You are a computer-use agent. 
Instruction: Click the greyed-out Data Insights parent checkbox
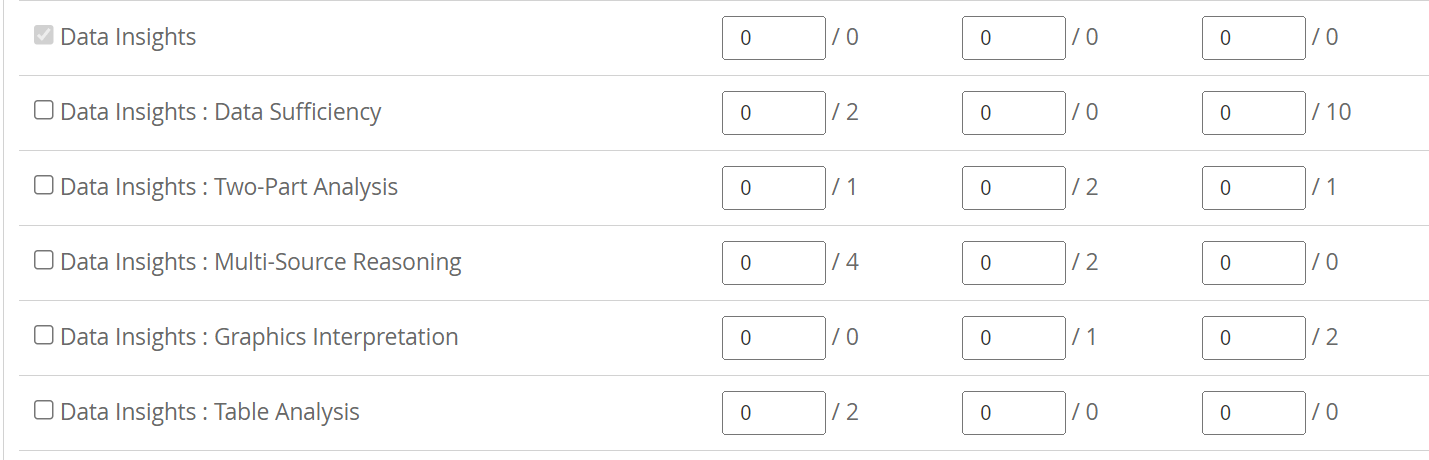pos(44,36)
